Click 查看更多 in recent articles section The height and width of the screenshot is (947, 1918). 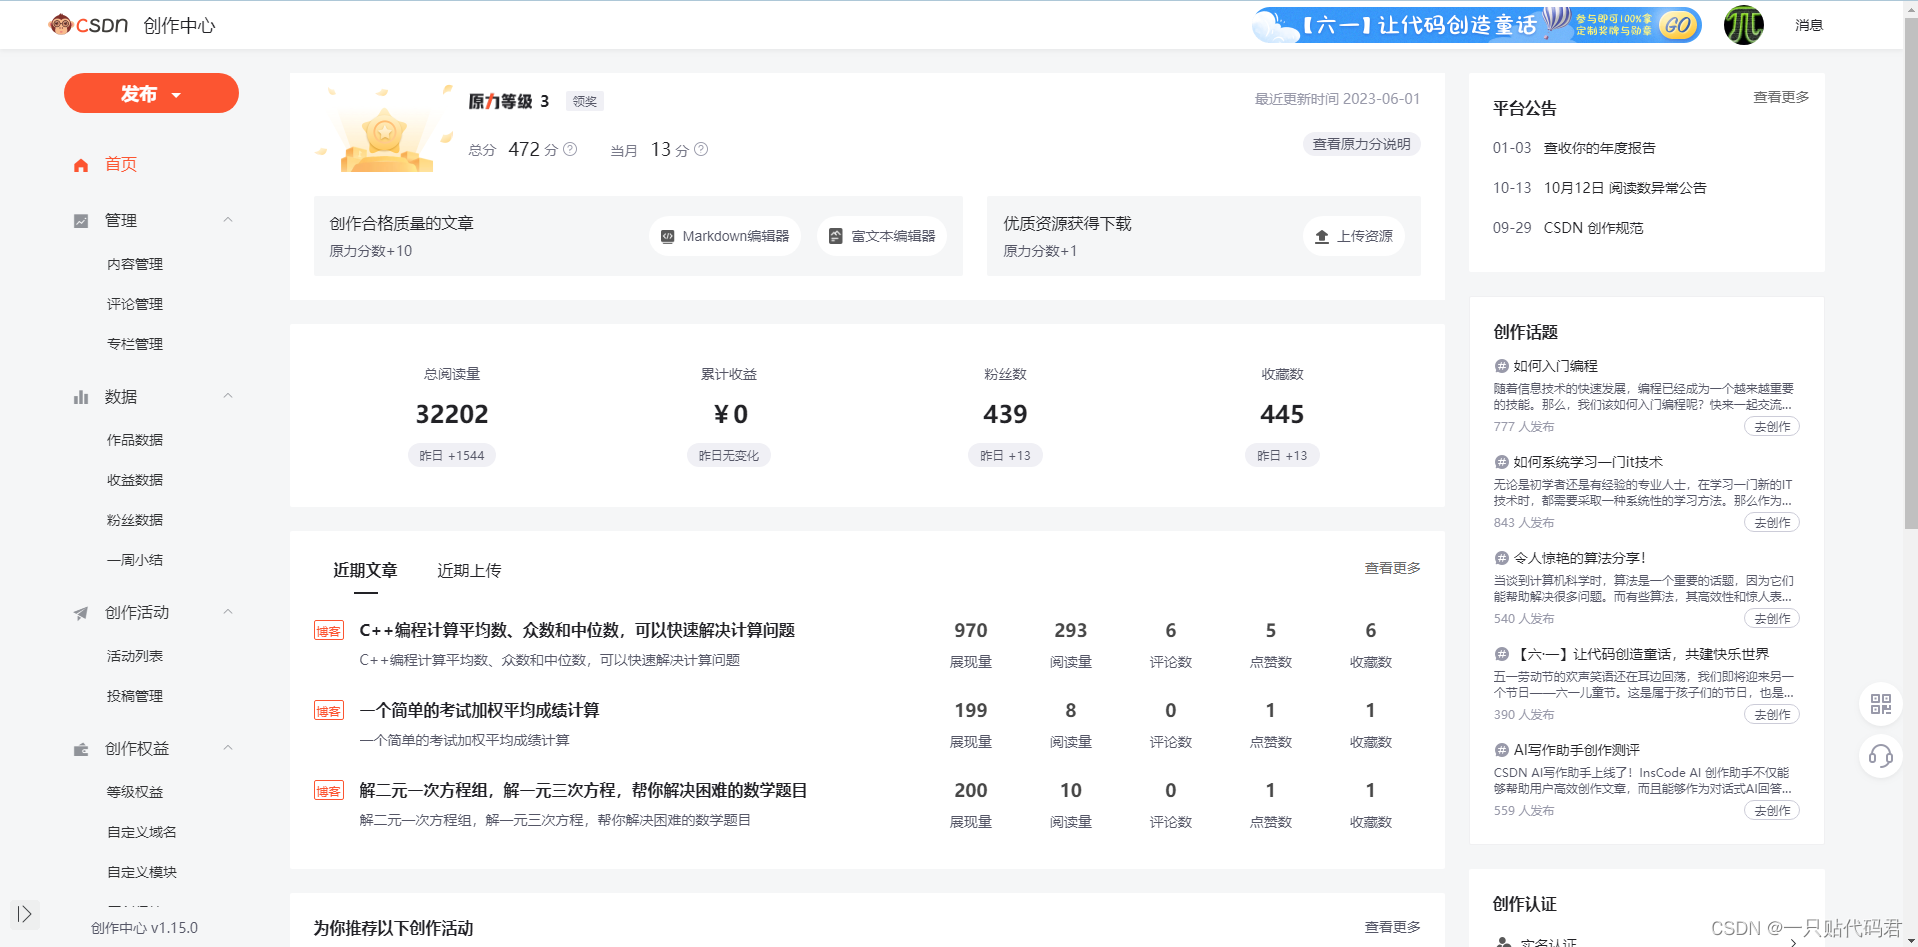pyautogui.click(x=1392, y=568)
